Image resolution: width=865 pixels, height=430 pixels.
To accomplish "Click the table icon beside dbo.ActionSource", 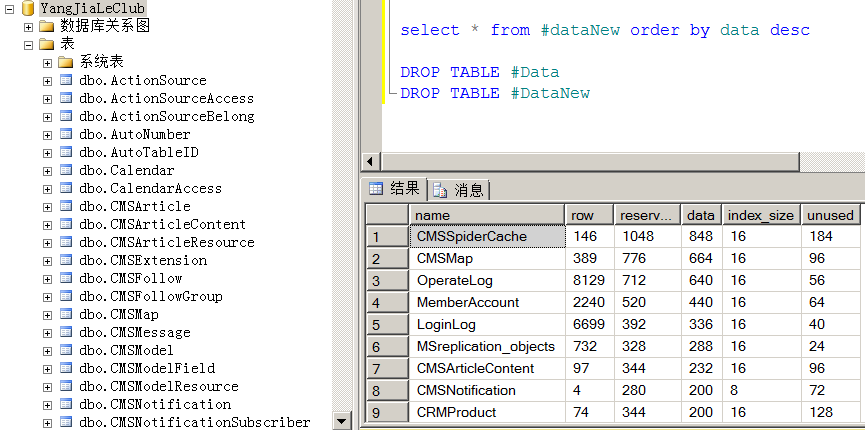I will pos(66,80).
